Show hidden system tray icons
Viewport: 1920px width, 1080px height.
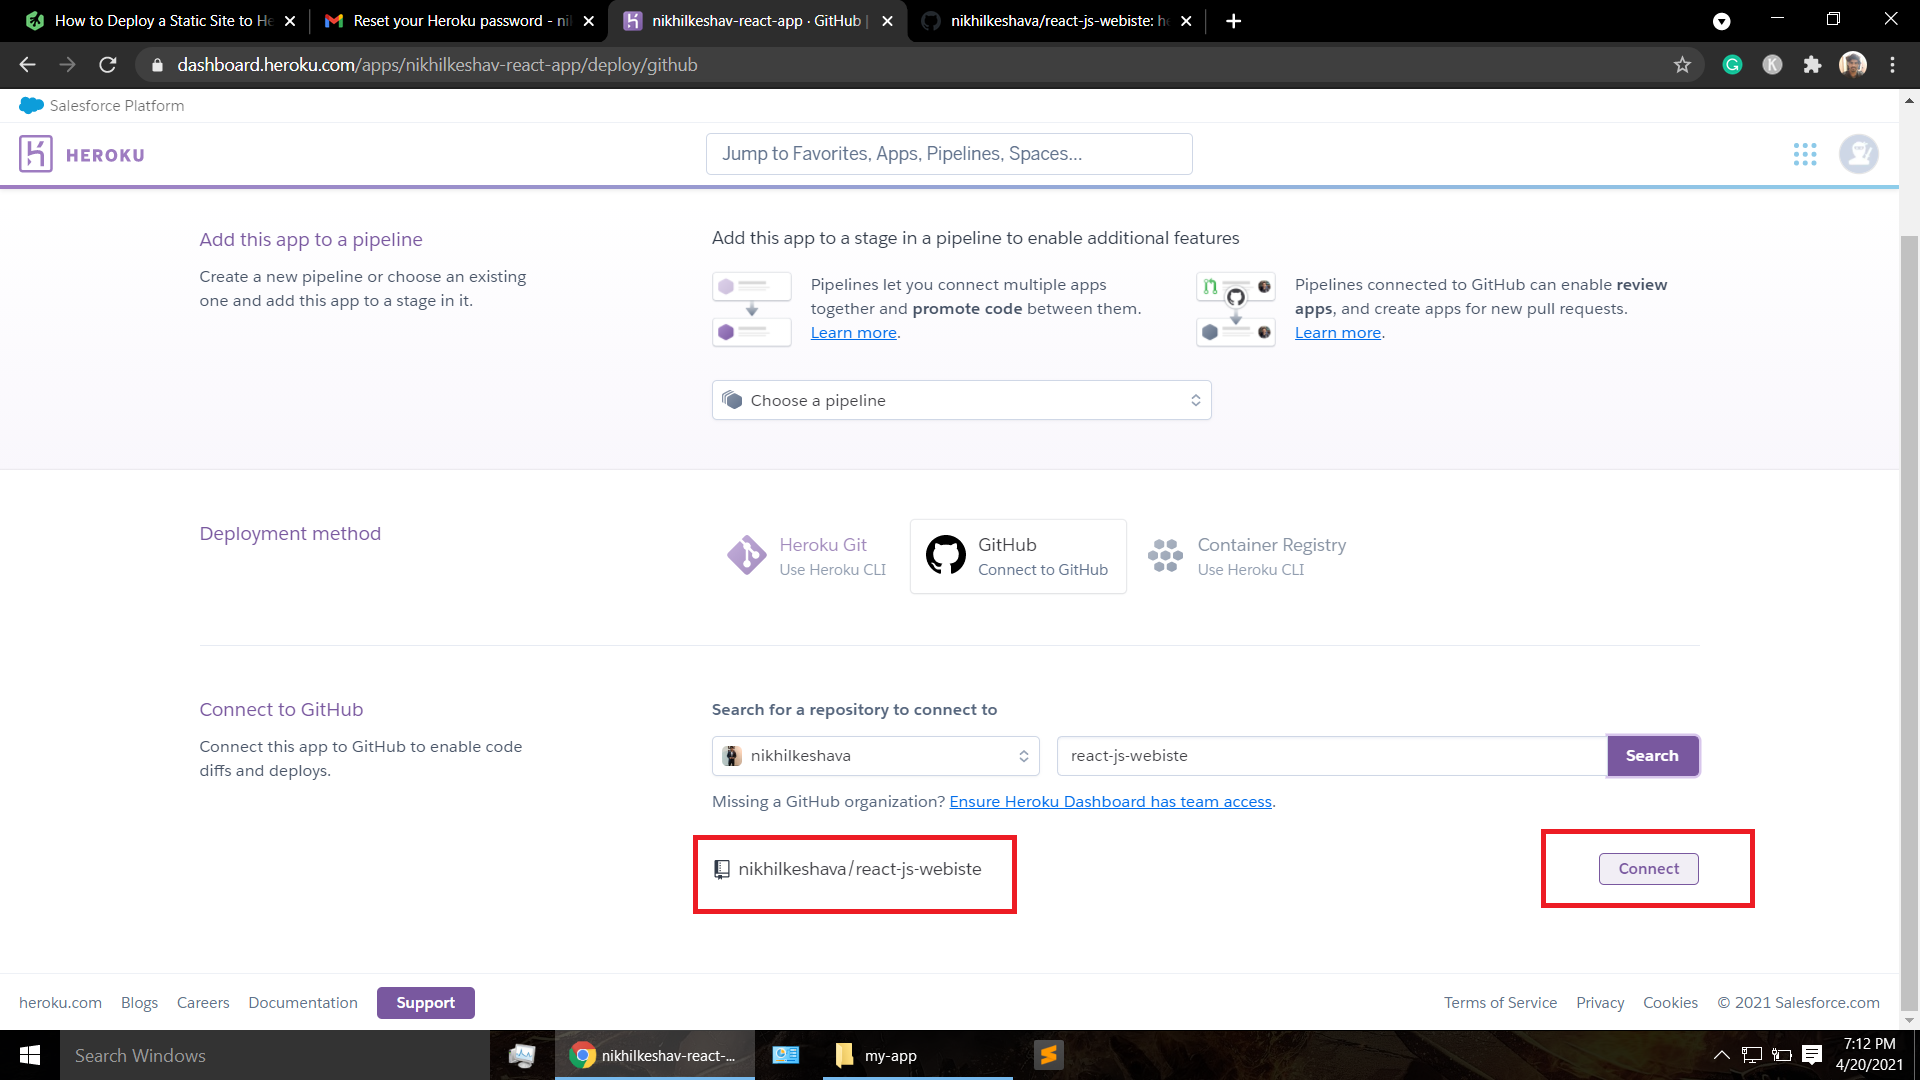pos(1721,1055)
